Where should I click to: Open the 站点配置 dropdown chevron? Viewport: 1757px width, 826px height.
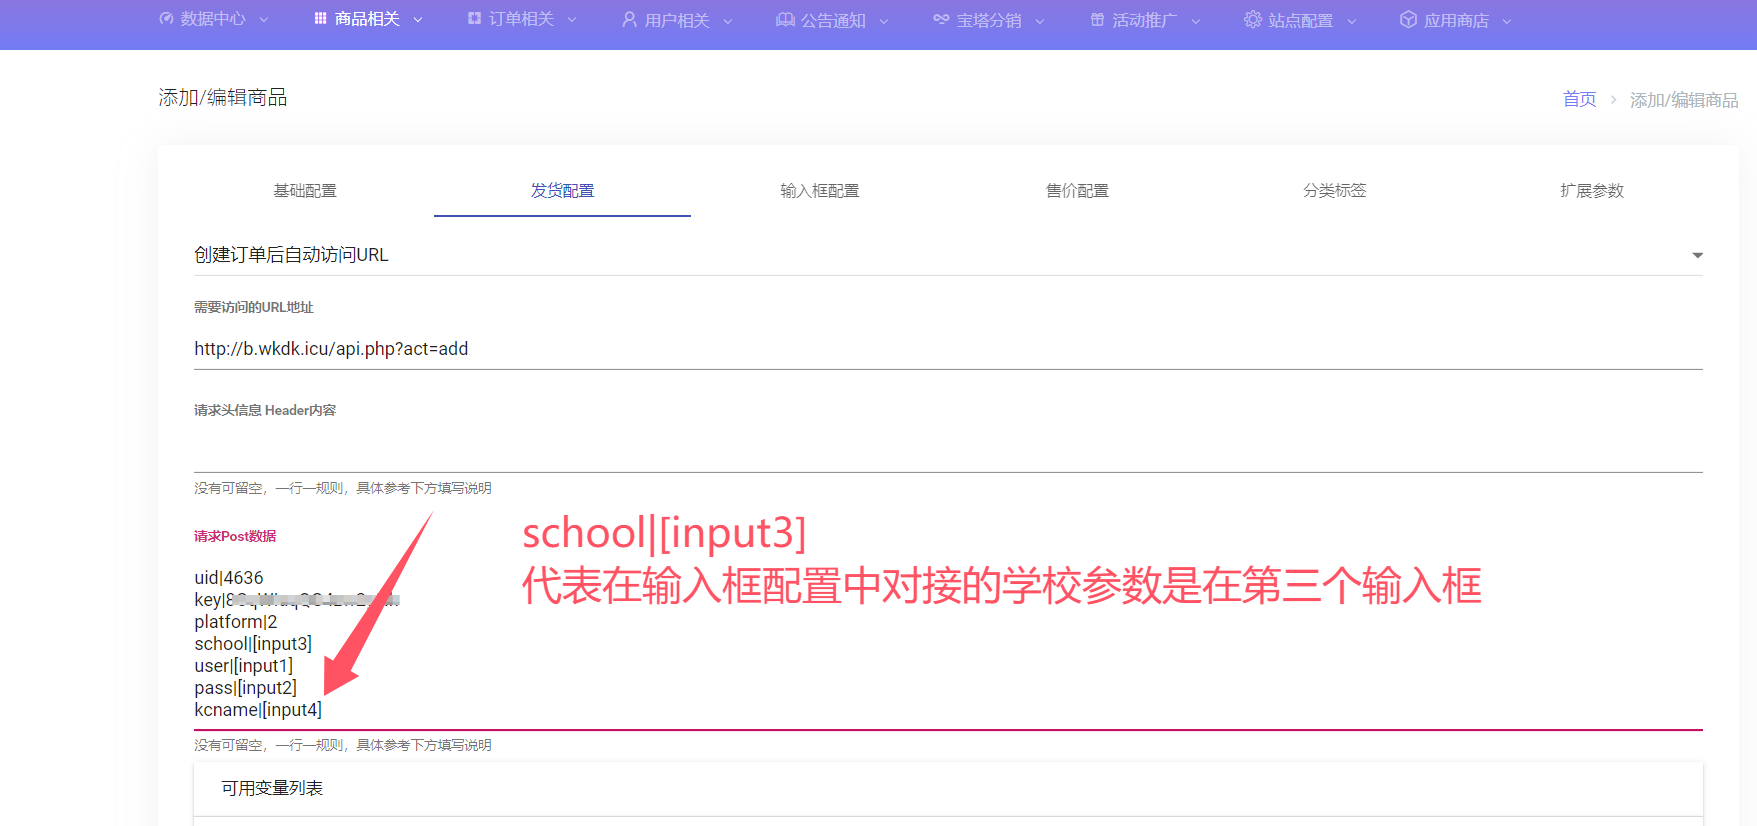(1352, 21)
